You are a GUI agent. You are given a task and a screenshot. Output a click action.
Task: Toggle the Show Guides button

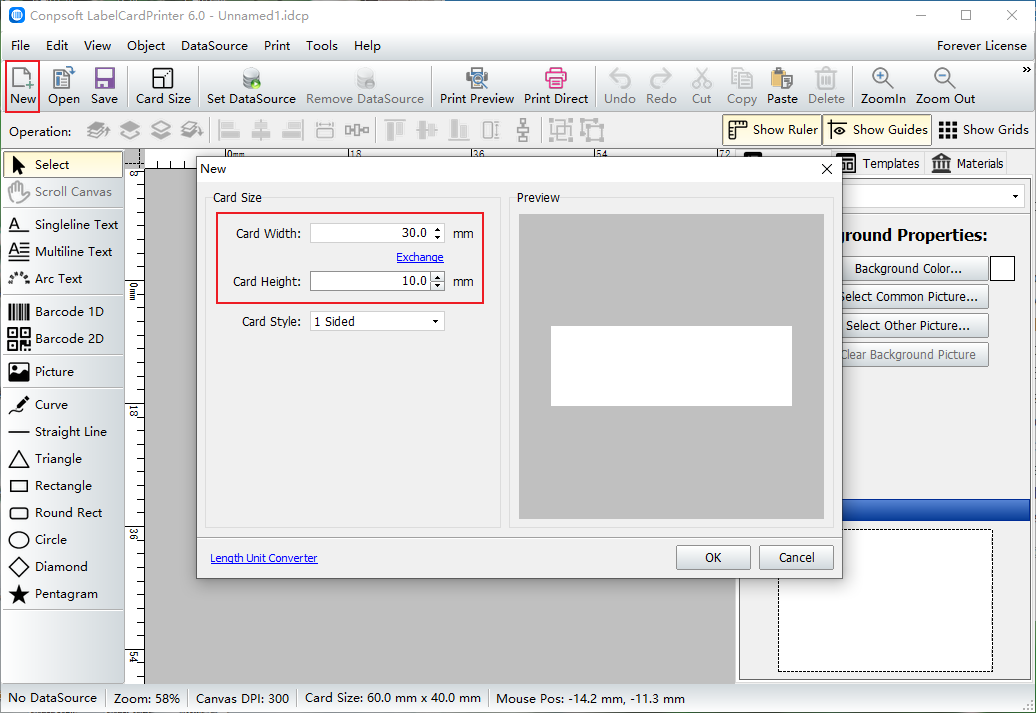(877, 130)
